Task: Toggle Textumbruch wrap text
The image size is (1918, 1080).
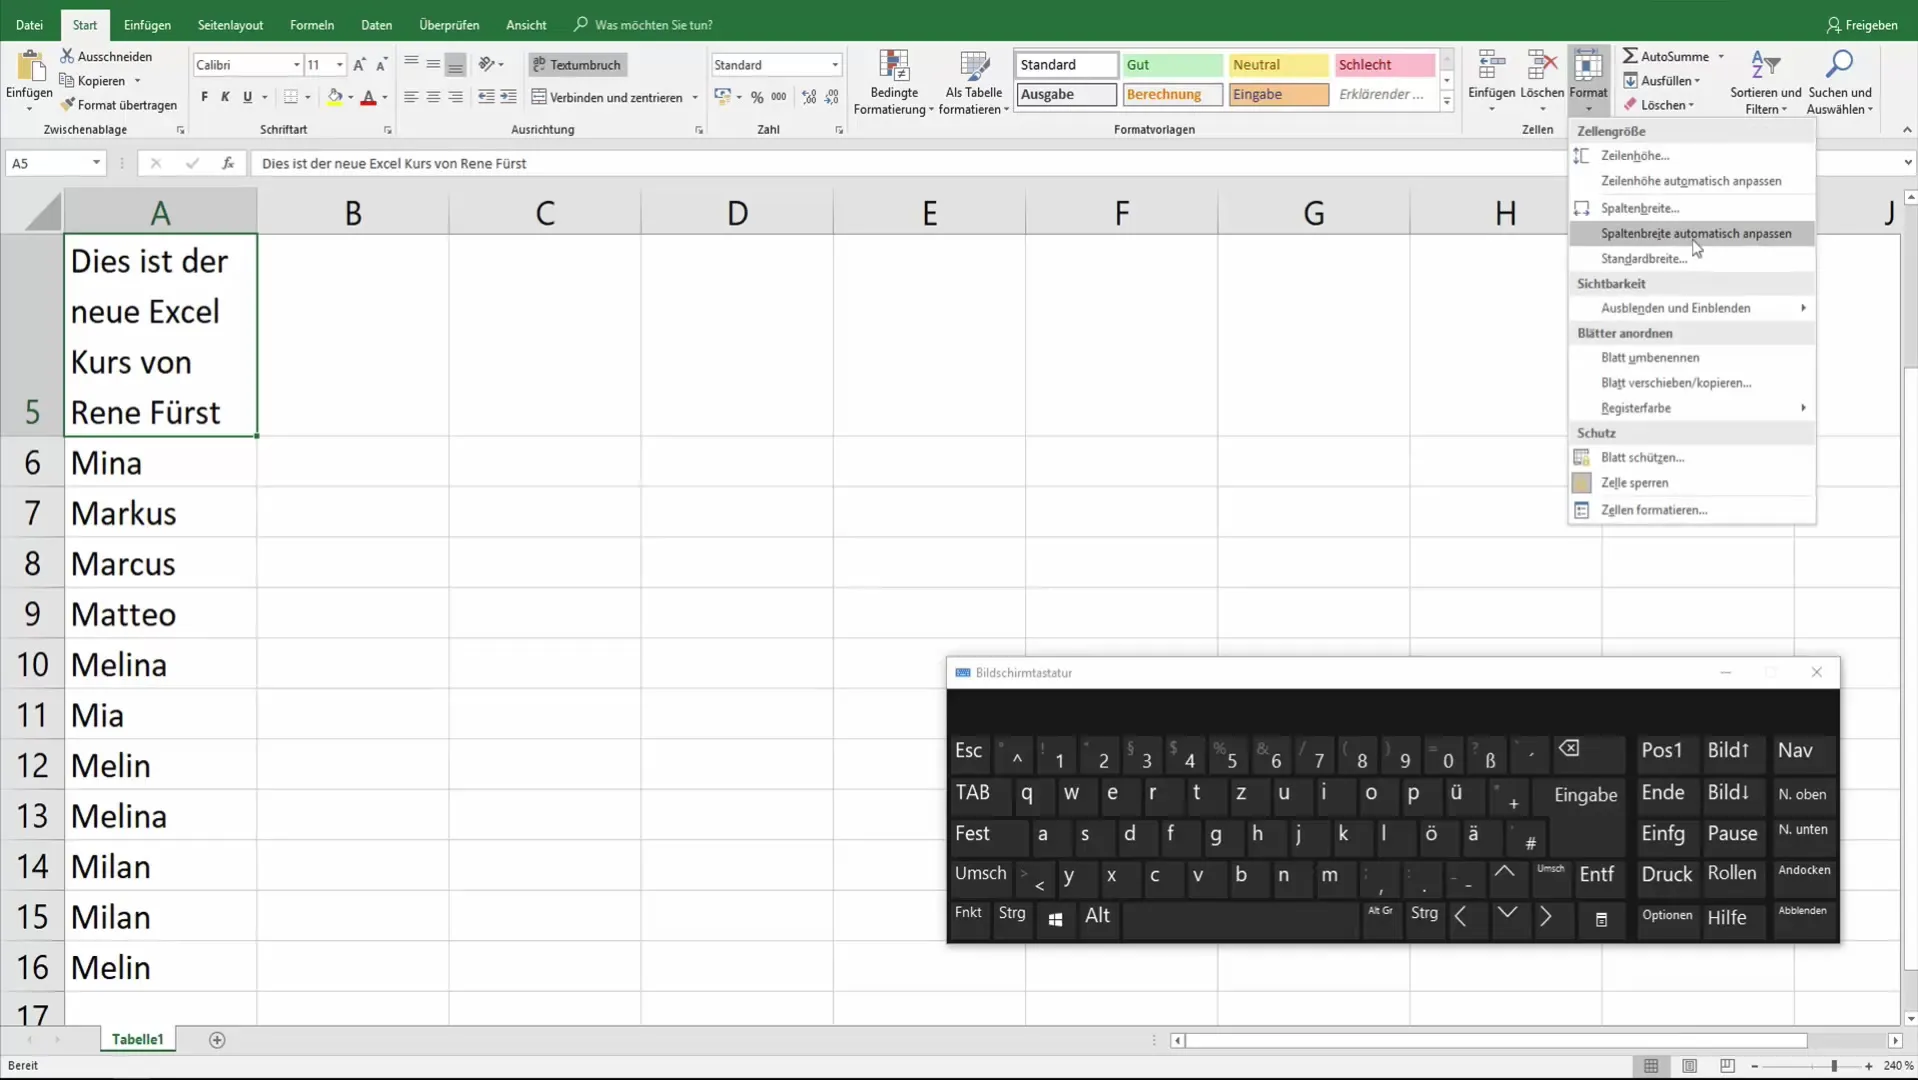Action: coord(577,64)
